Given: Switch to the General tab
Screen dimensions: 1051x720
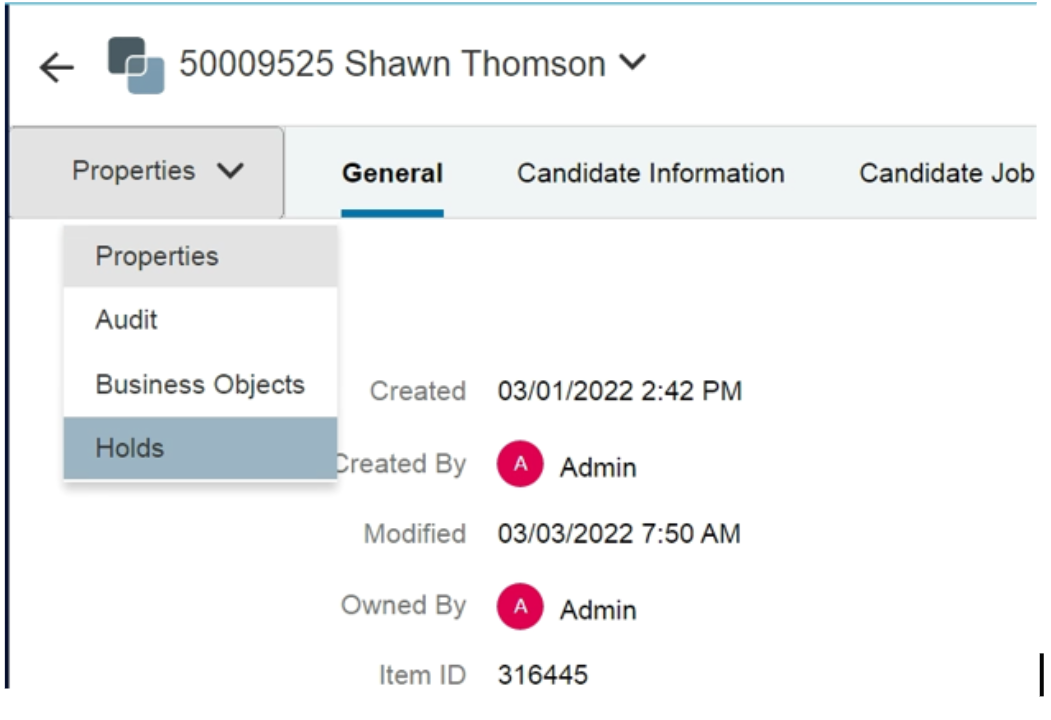Looking at the screenshot, I should (x=392, y=174).
